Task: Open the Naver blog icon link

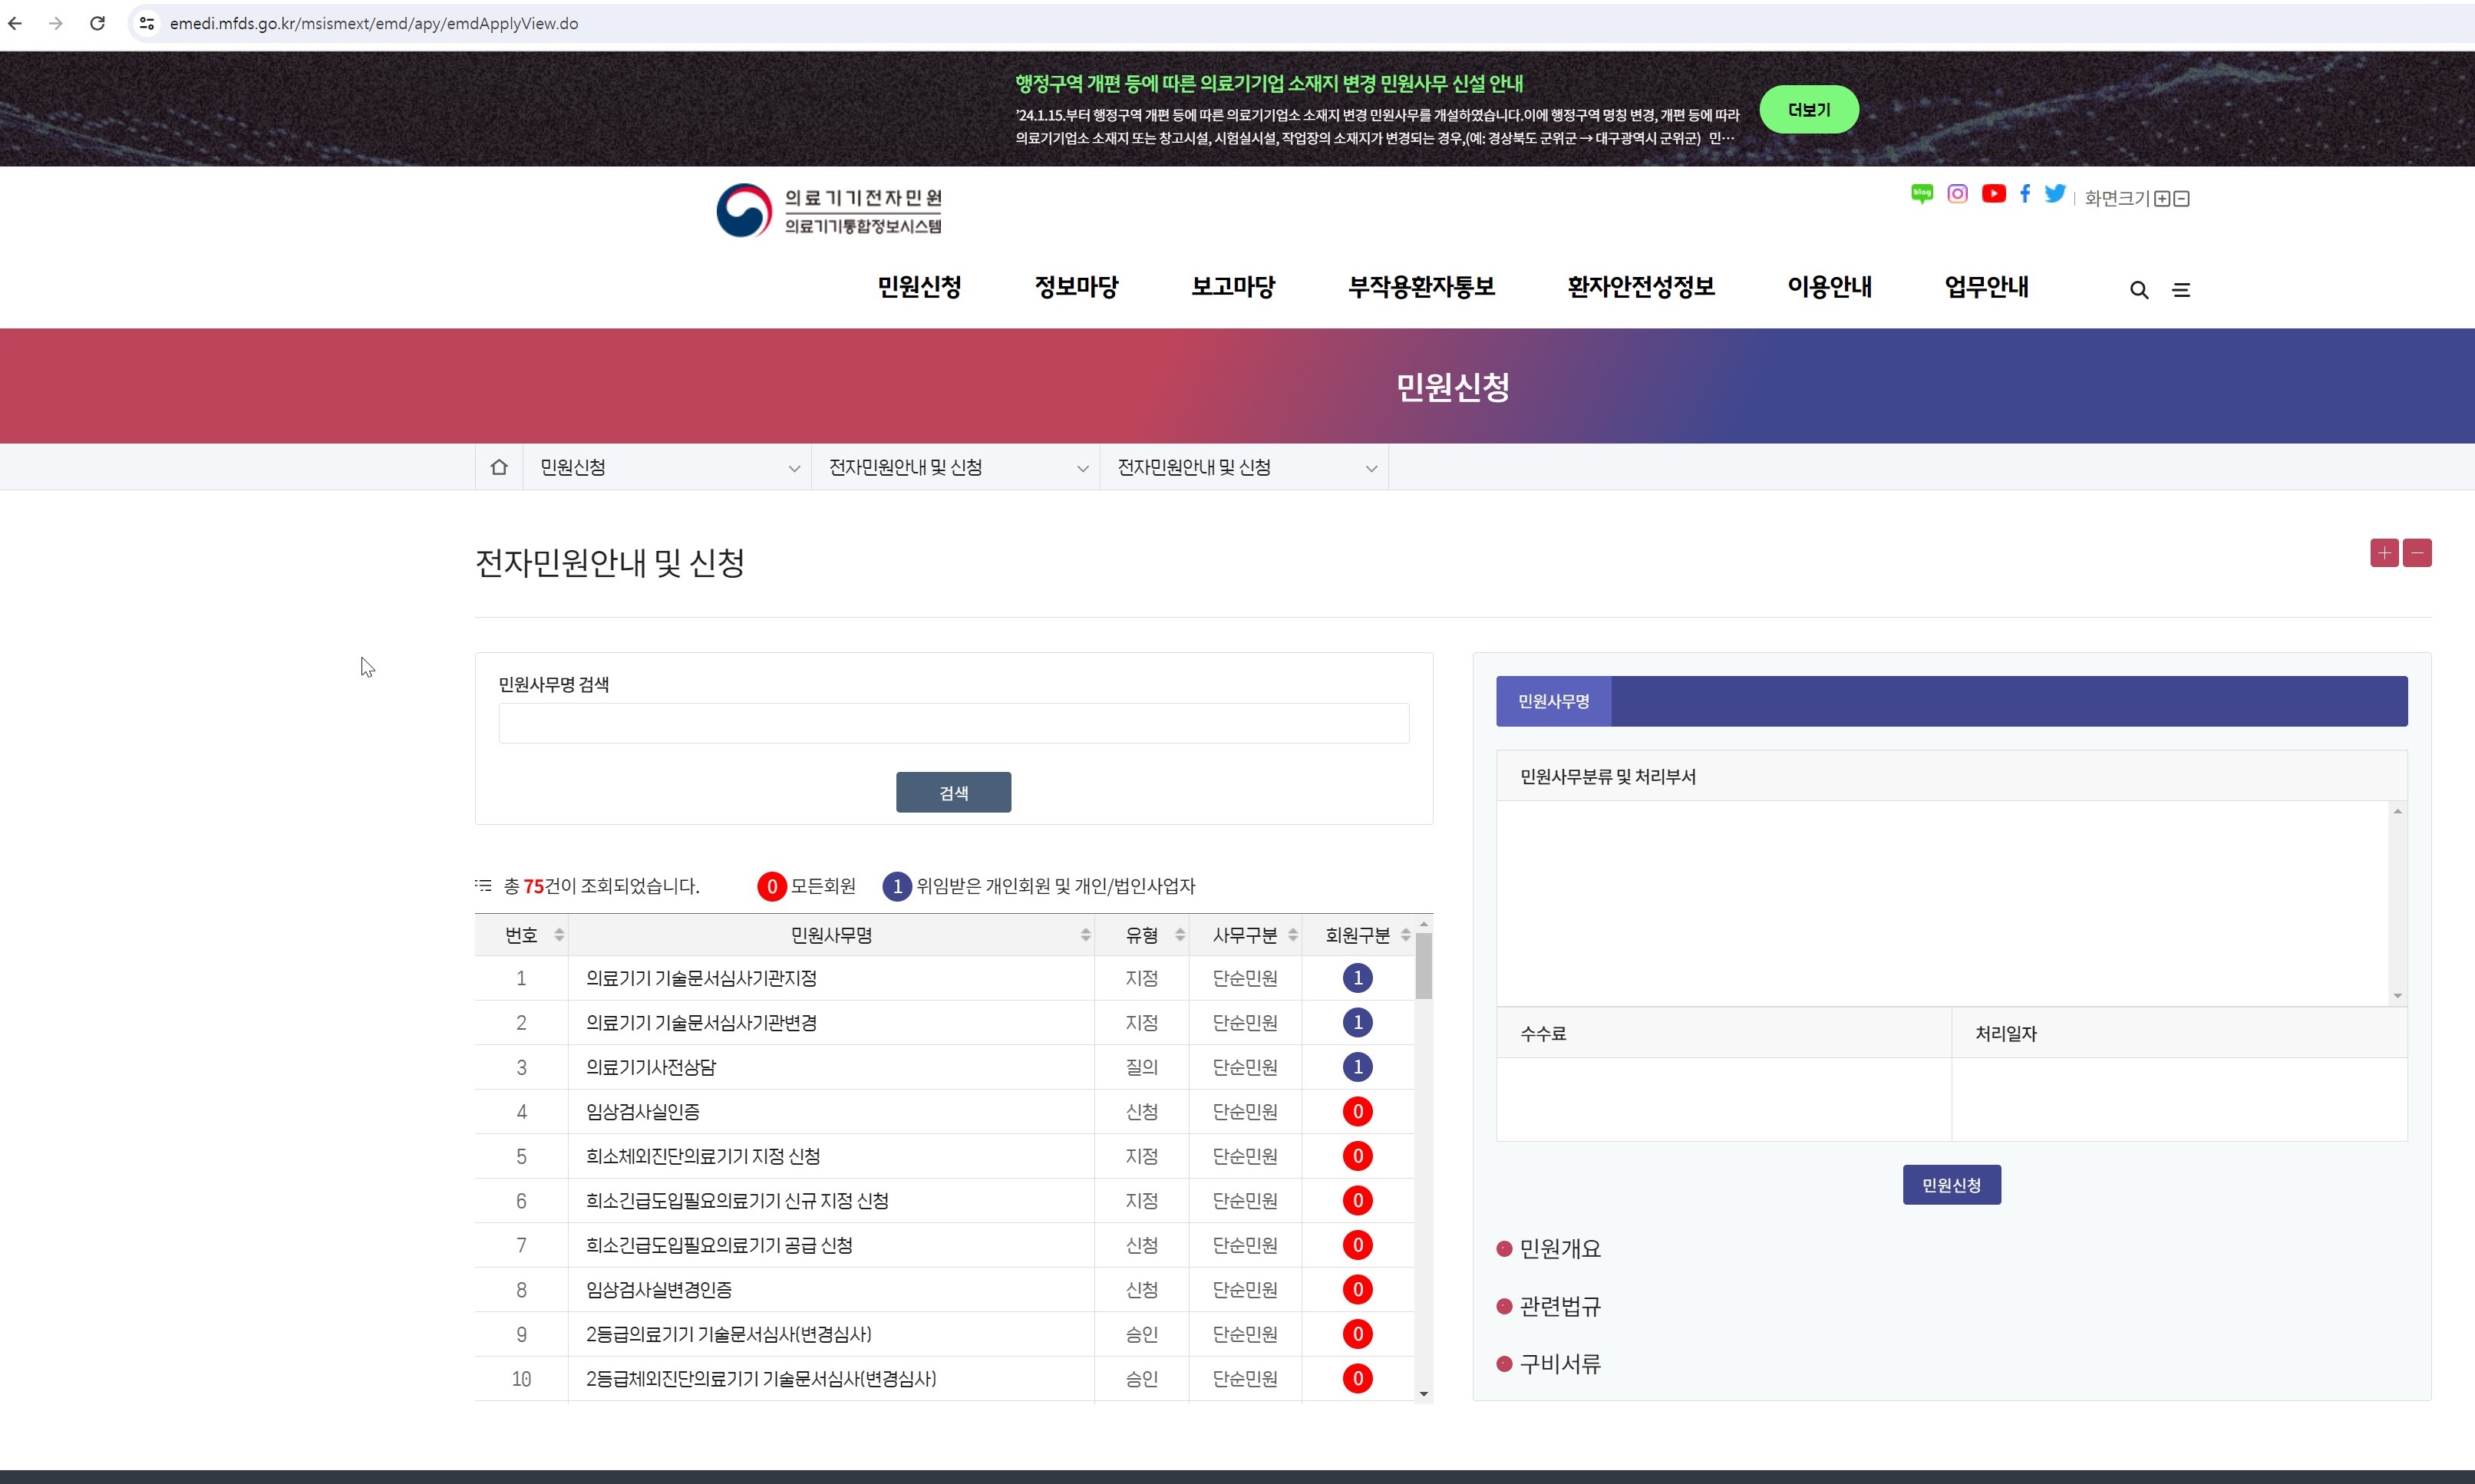Action: click(1921, 194)
